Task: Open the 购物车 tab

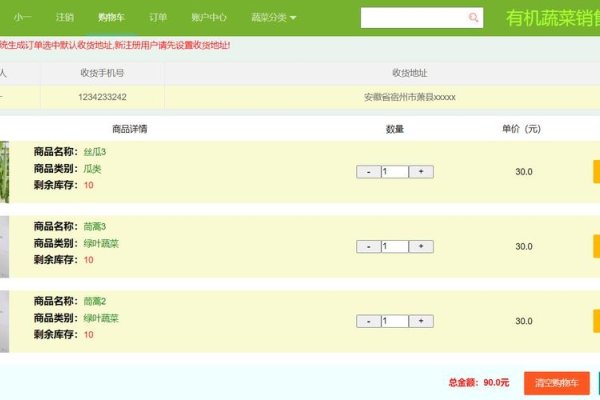Action: tap(111, 17)
